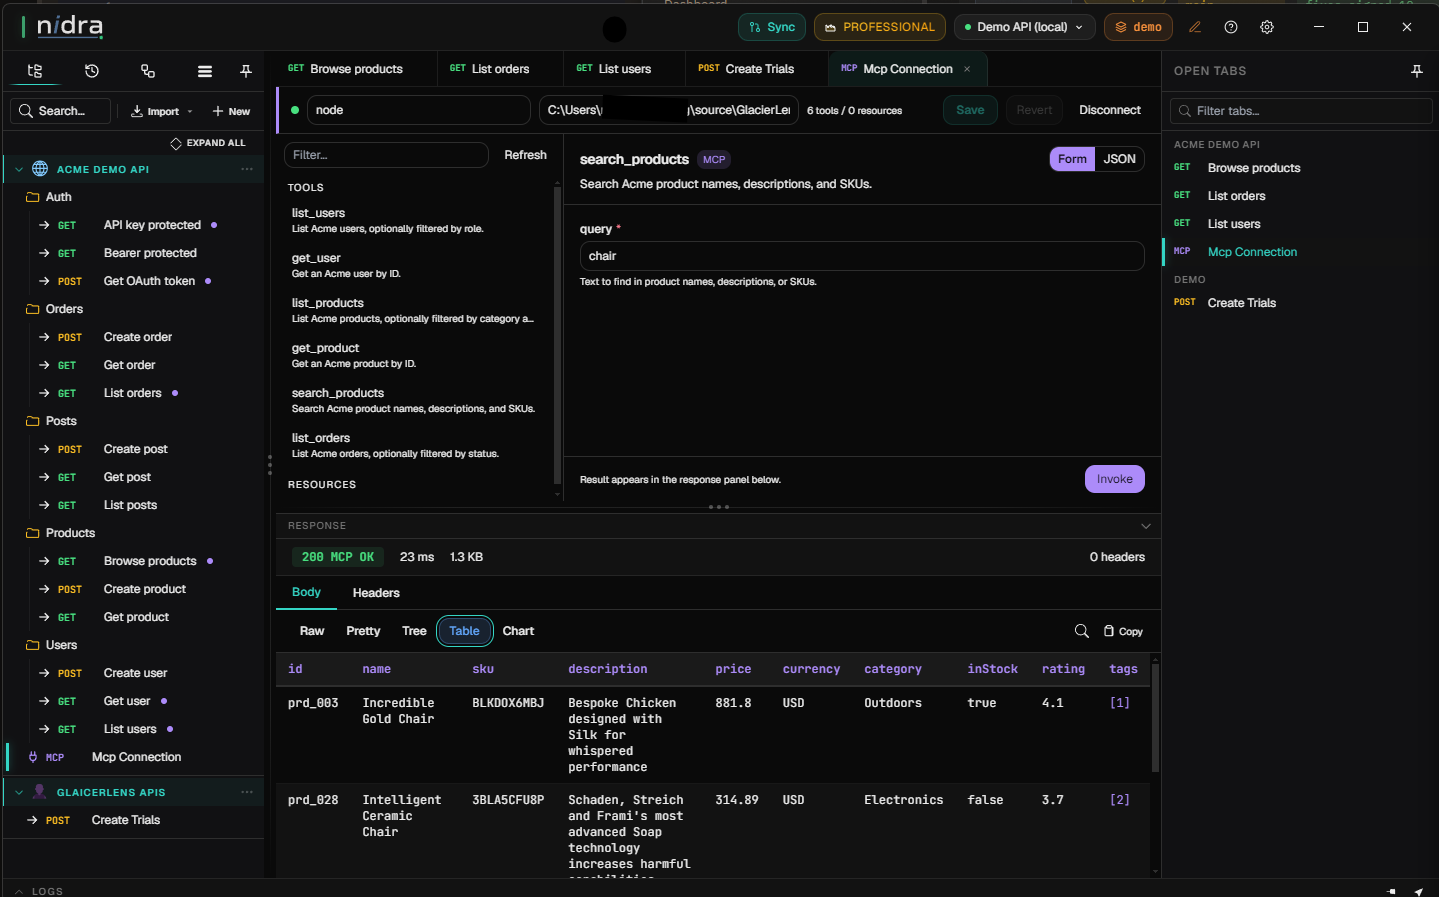Switch to Form view toggle

tap(1072, 159)
